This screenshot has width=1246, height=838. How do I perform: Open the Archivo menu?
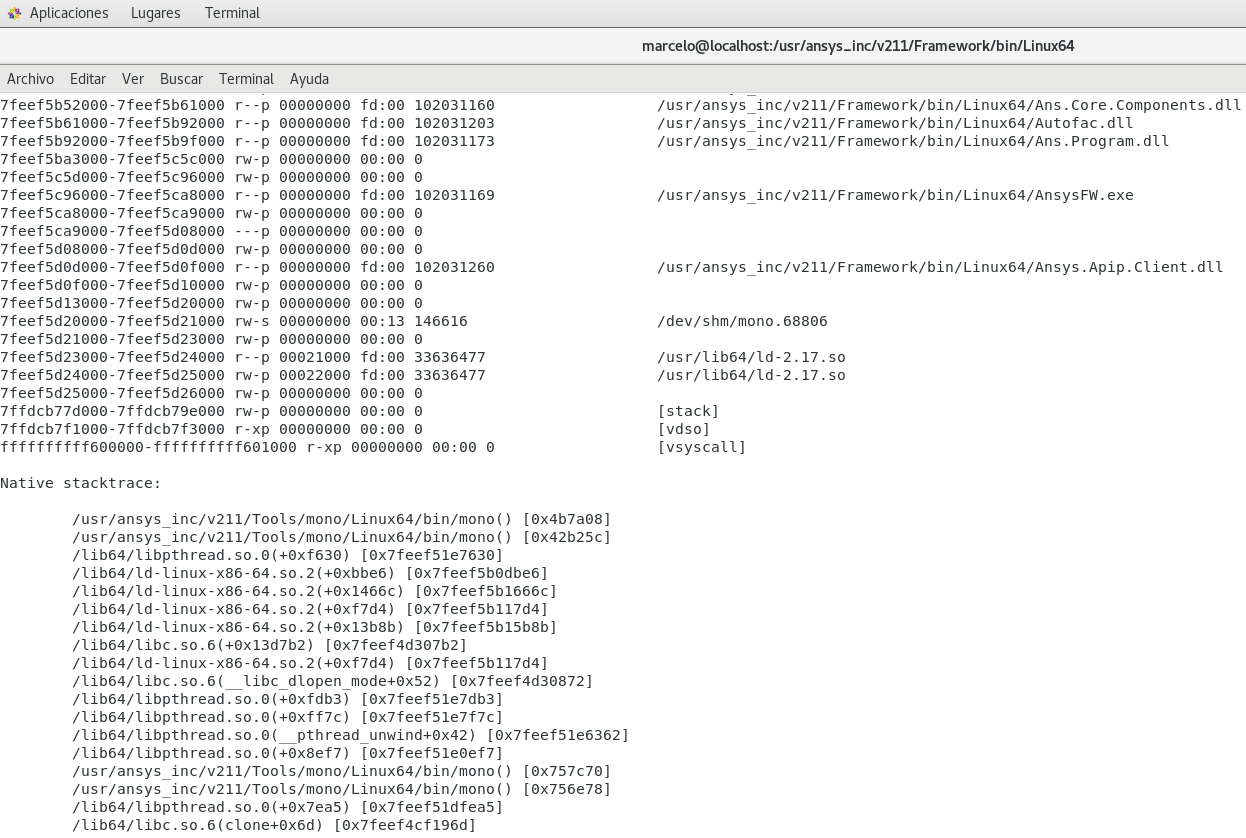point(31,79)
